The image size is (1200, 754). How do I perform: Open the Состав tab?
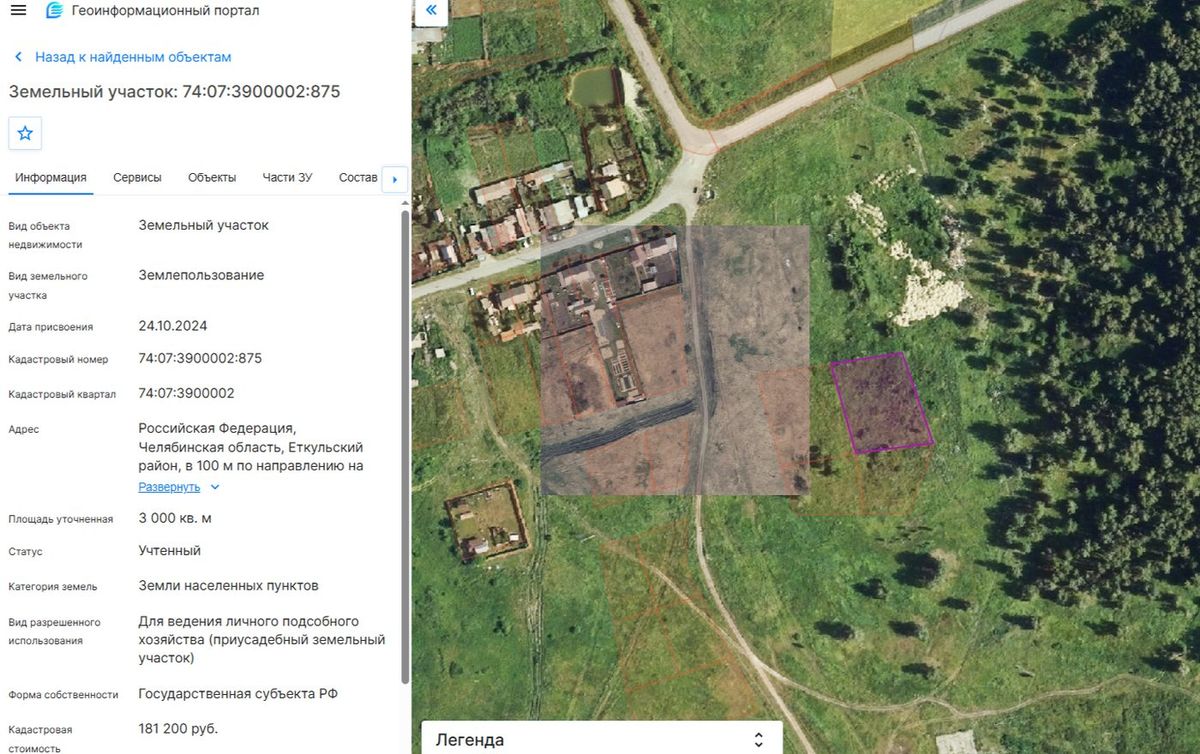pos(358,178)
